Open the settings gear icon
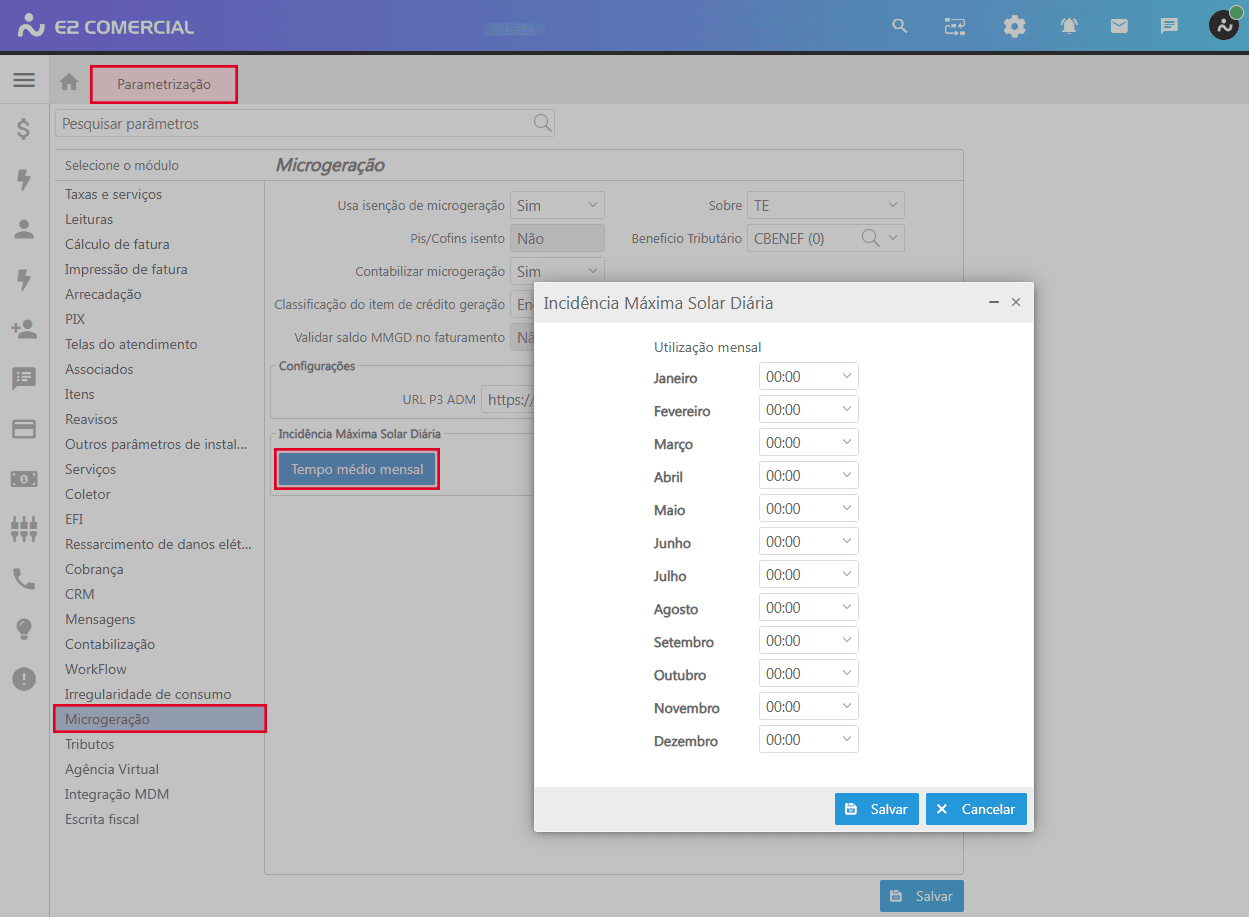Screen dimensions: 1249x917 coord(1014,26)
